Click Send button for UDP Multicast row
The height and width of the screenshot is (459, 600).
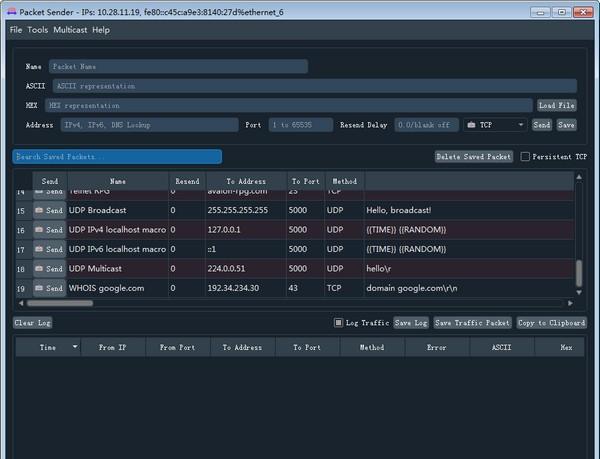click(x=49, y=269)
